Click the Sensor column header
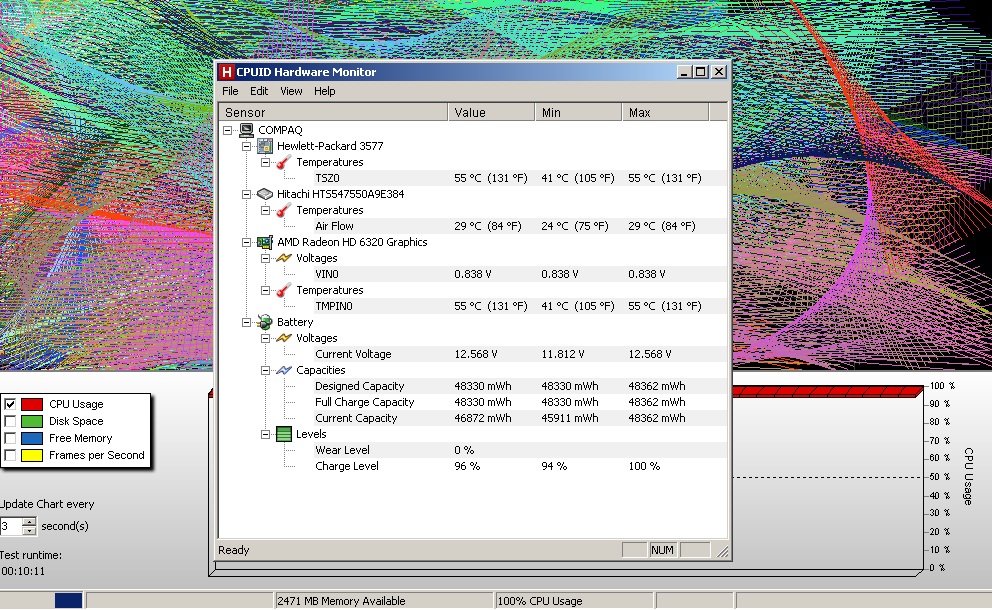992x610 pixels. pyautogui.click(x=333, y=113)
